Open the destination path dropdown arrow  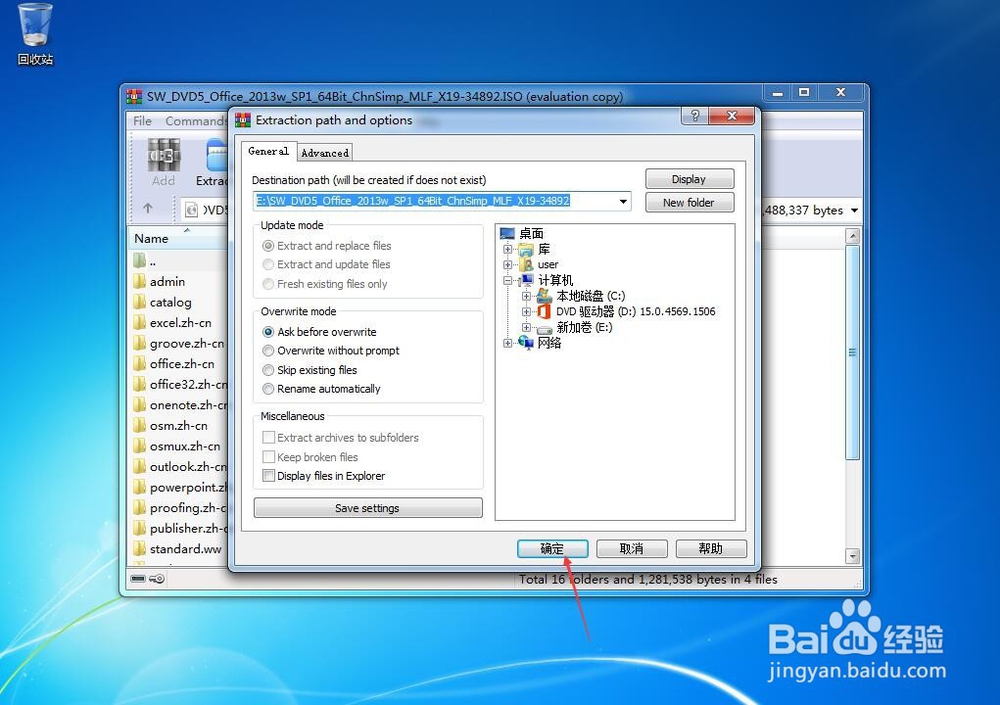623,202
